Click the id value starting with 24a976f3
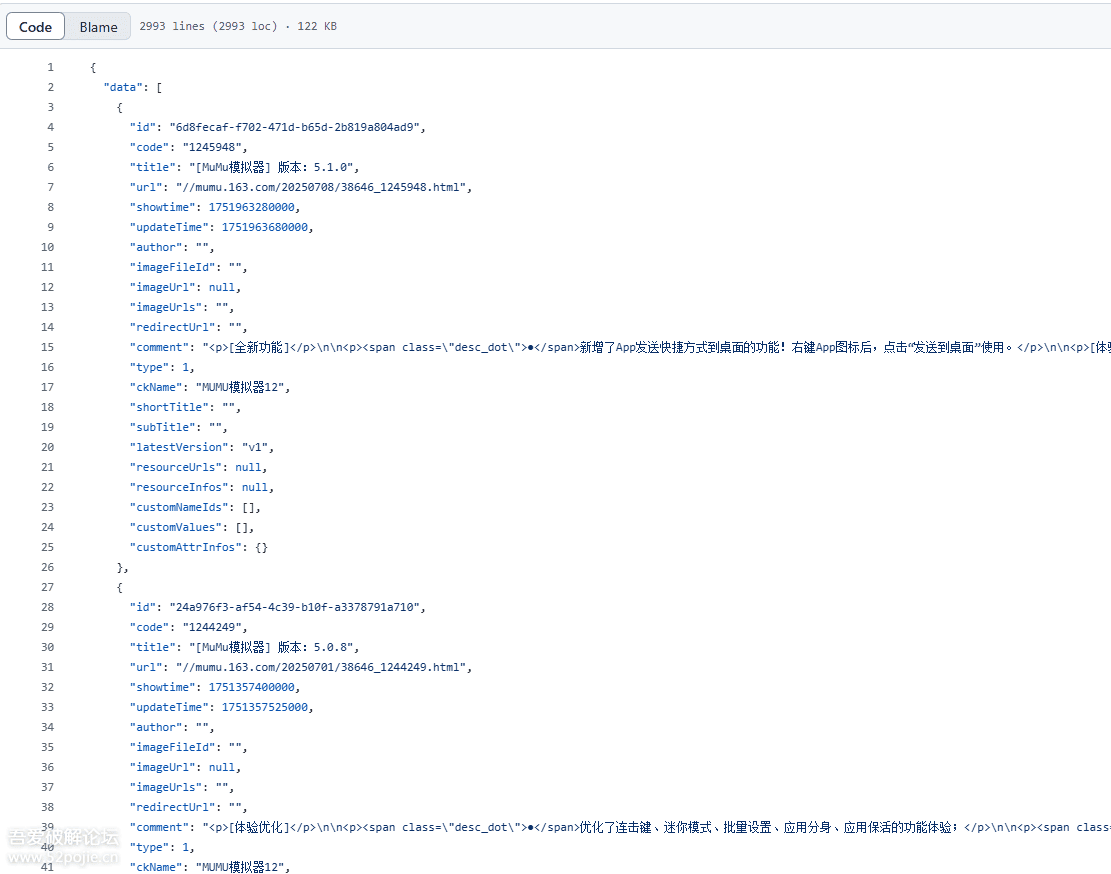Viewport: 1111px width, 874px height. (x=297, y=607)
